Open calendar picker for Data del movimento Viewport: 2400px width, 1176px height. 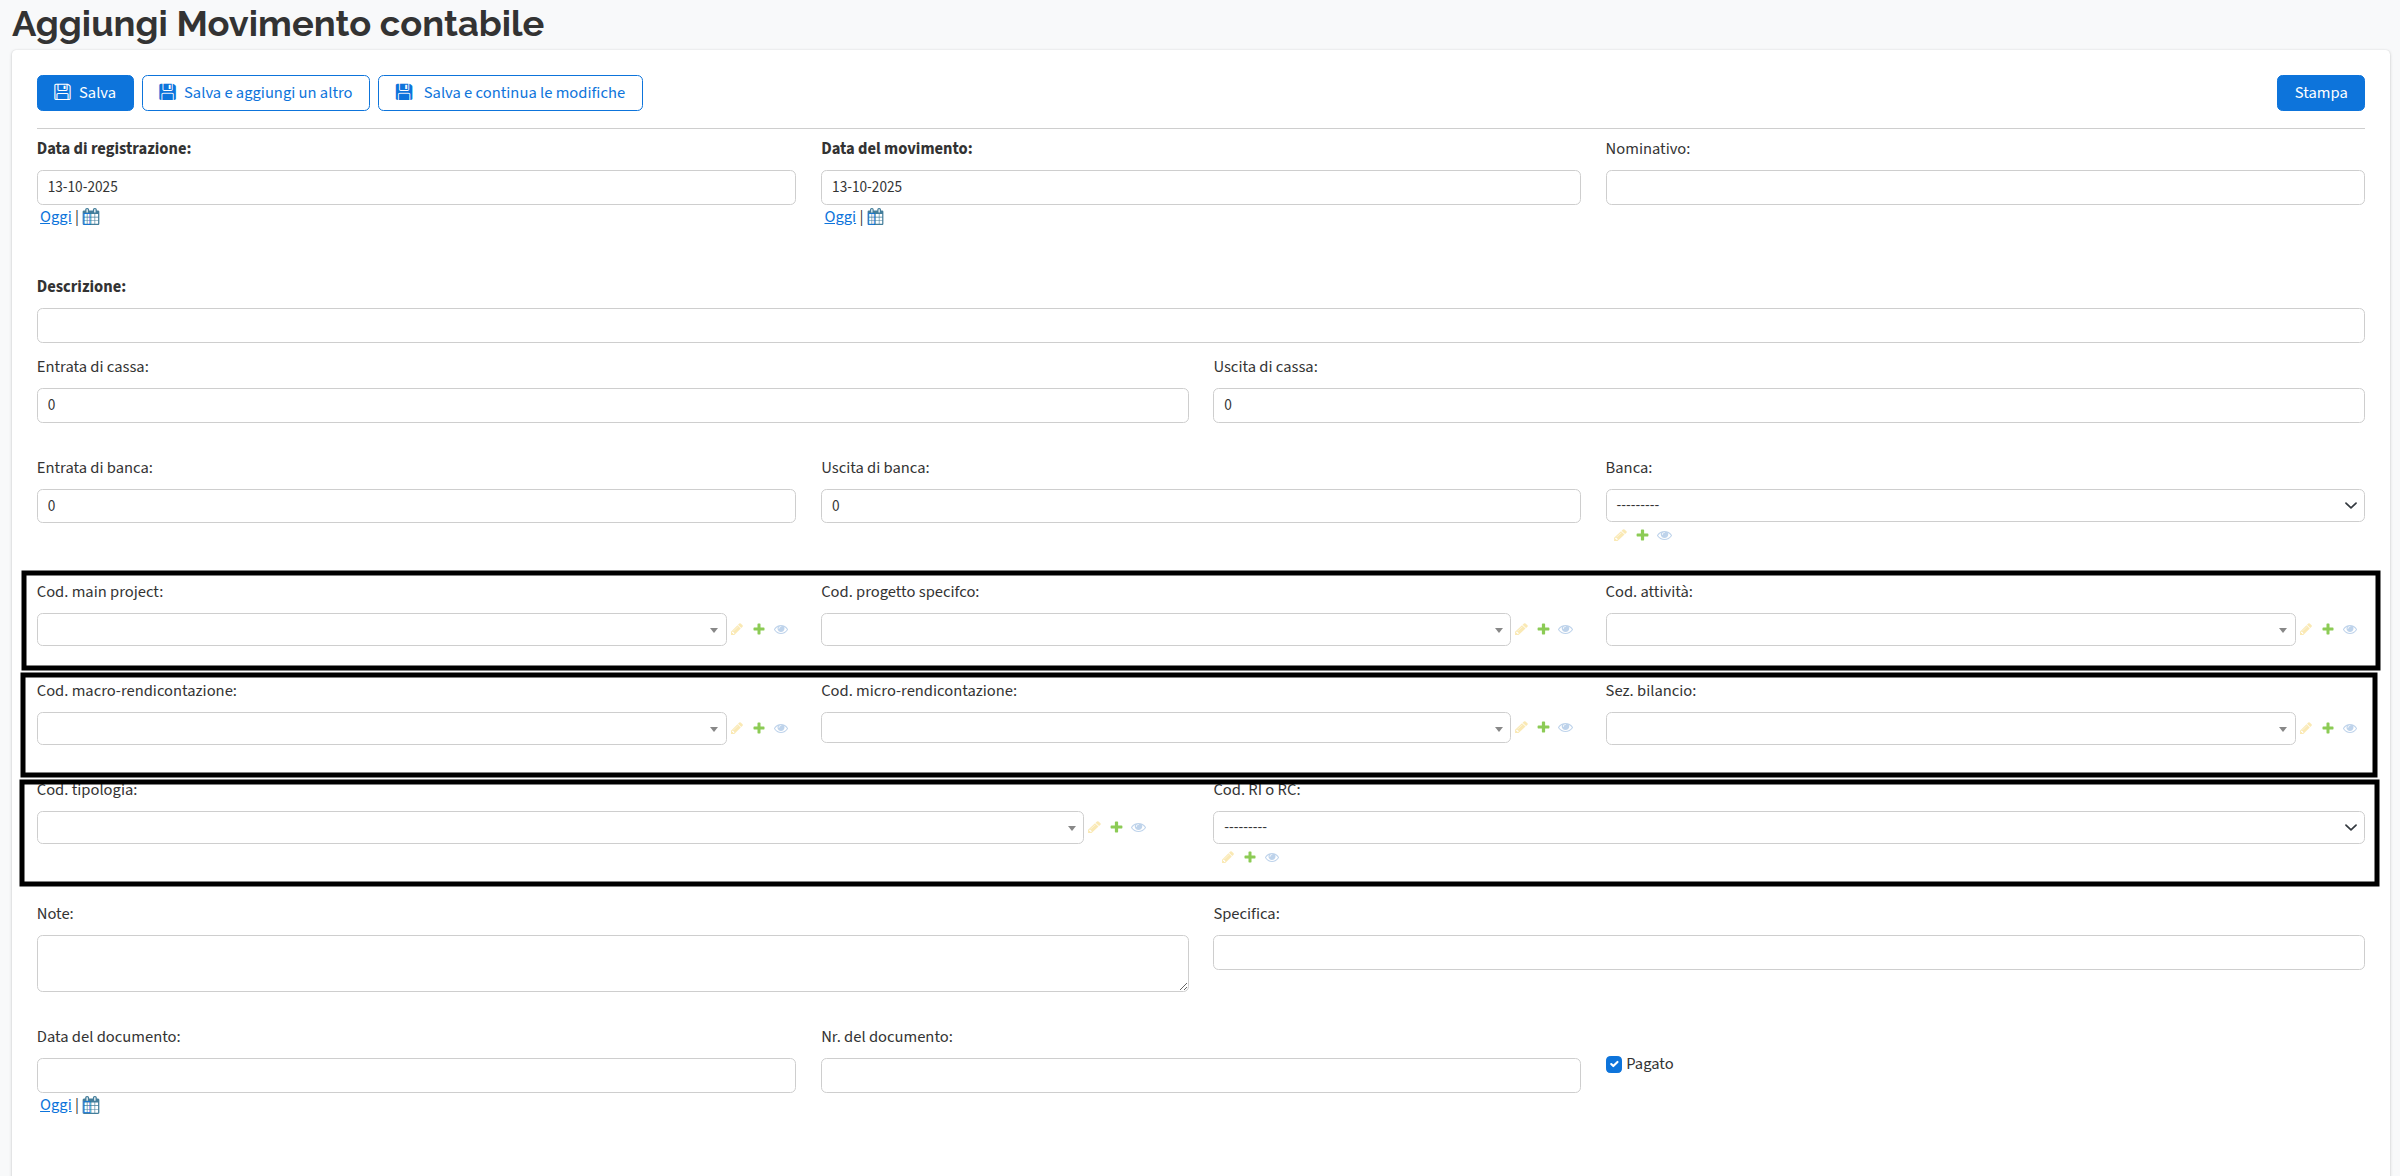tap(875, 217)
